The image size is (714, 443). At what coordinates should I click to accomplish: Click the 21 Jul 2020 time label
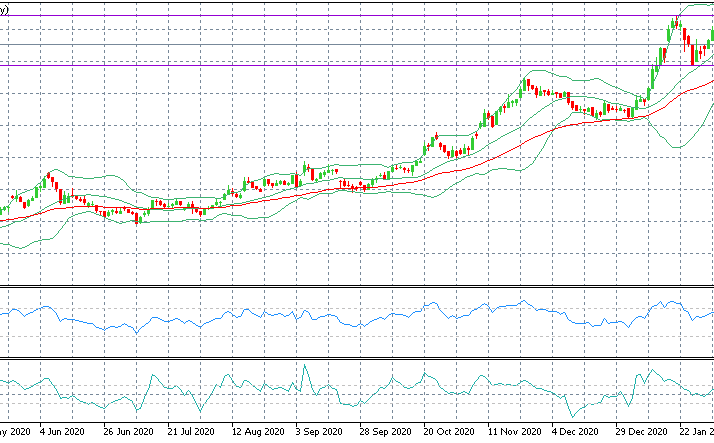pyautogui.click(x=191, y=431)
